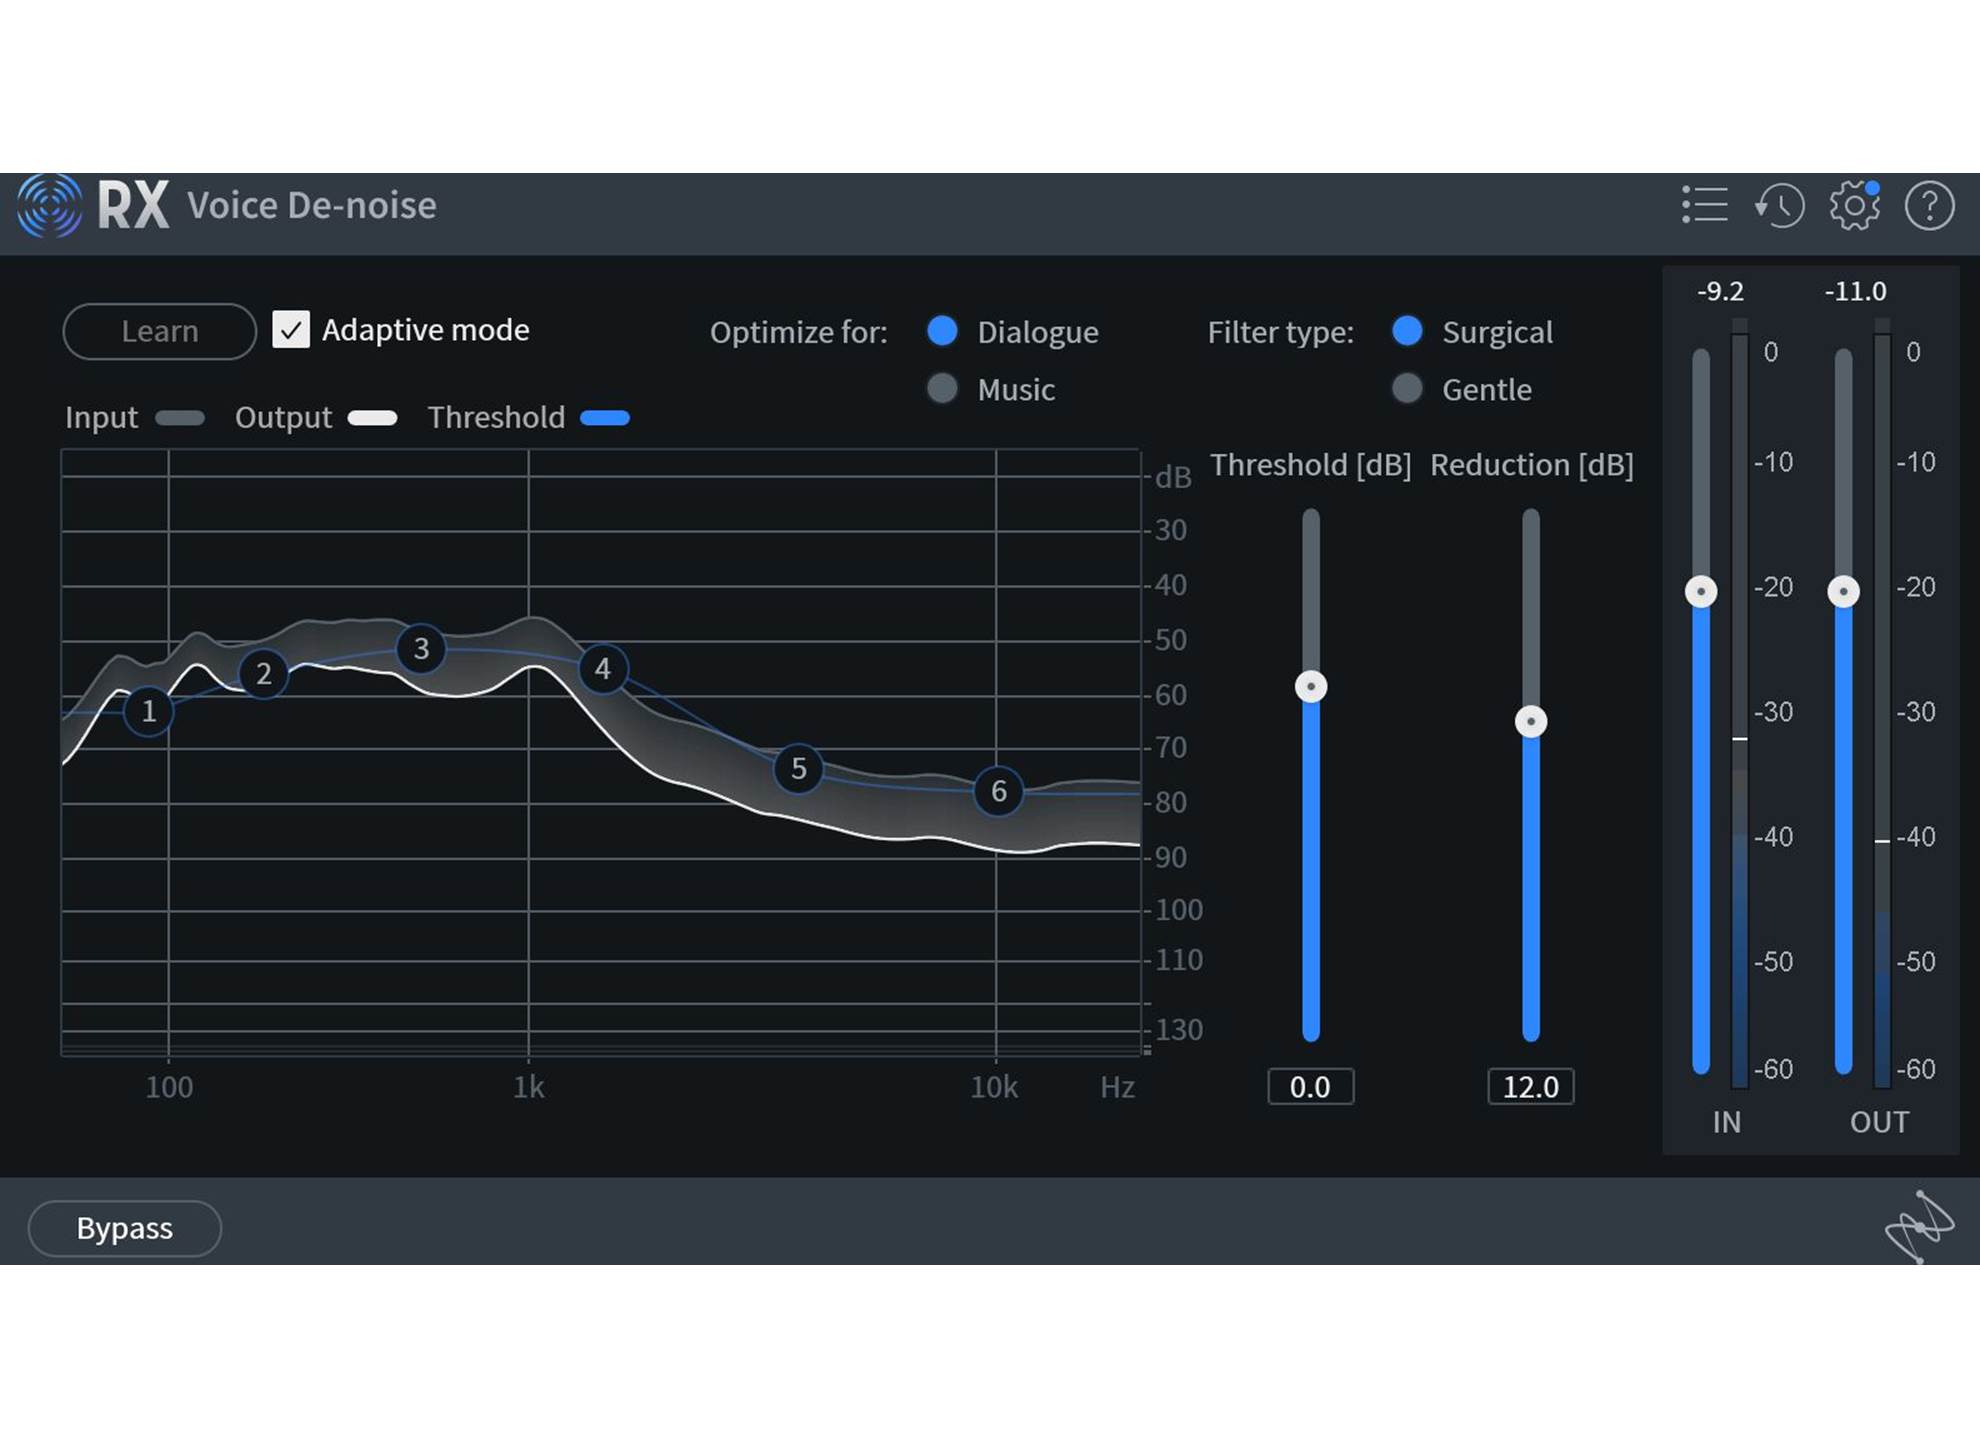Open the settings gear icon
1980x1440 pixels.
coord(1855,205)
